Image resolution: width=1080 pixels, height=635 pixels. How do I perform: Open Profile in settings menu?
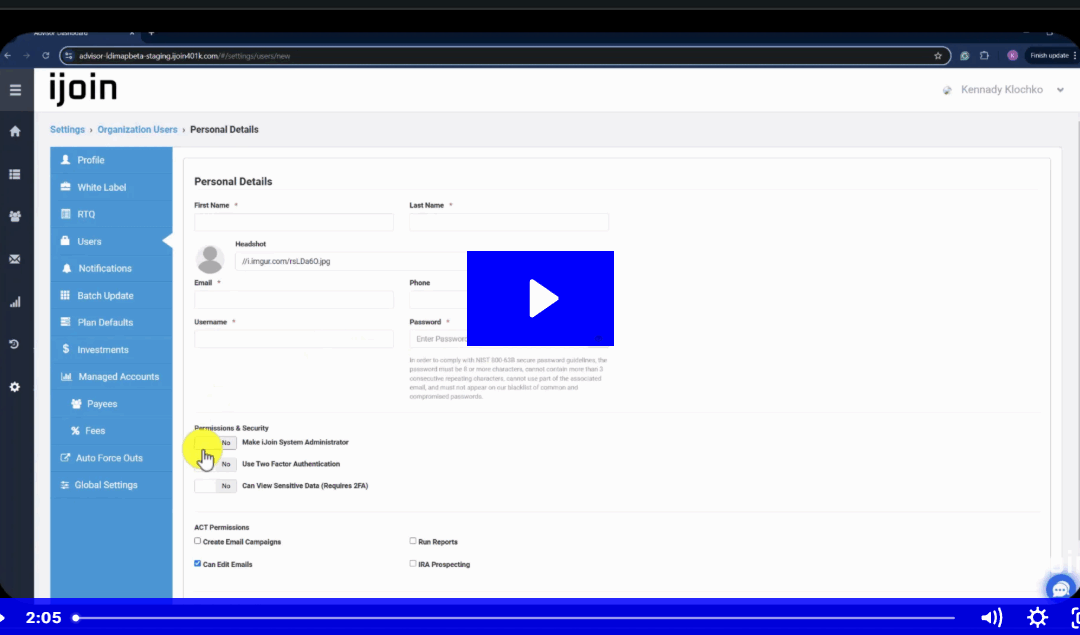(112, 160)
